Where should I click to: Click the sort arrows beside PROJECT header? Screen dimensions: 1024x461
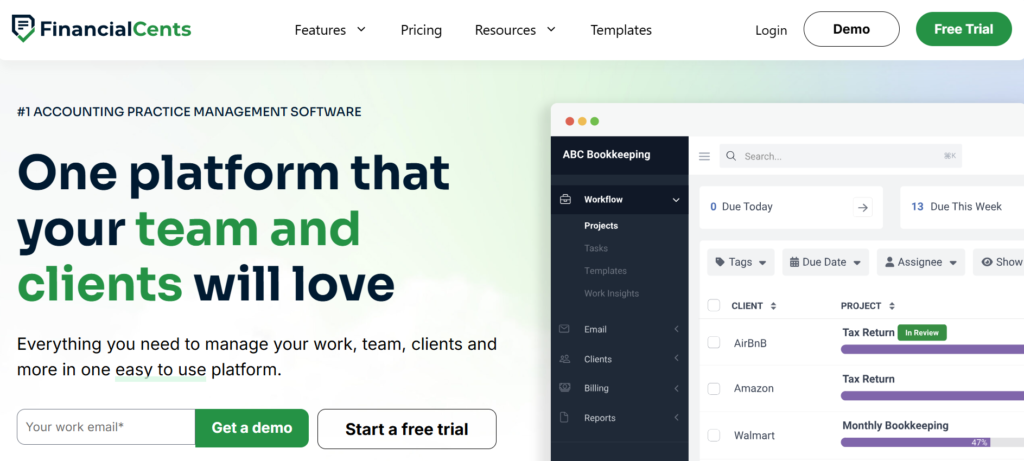892,306
